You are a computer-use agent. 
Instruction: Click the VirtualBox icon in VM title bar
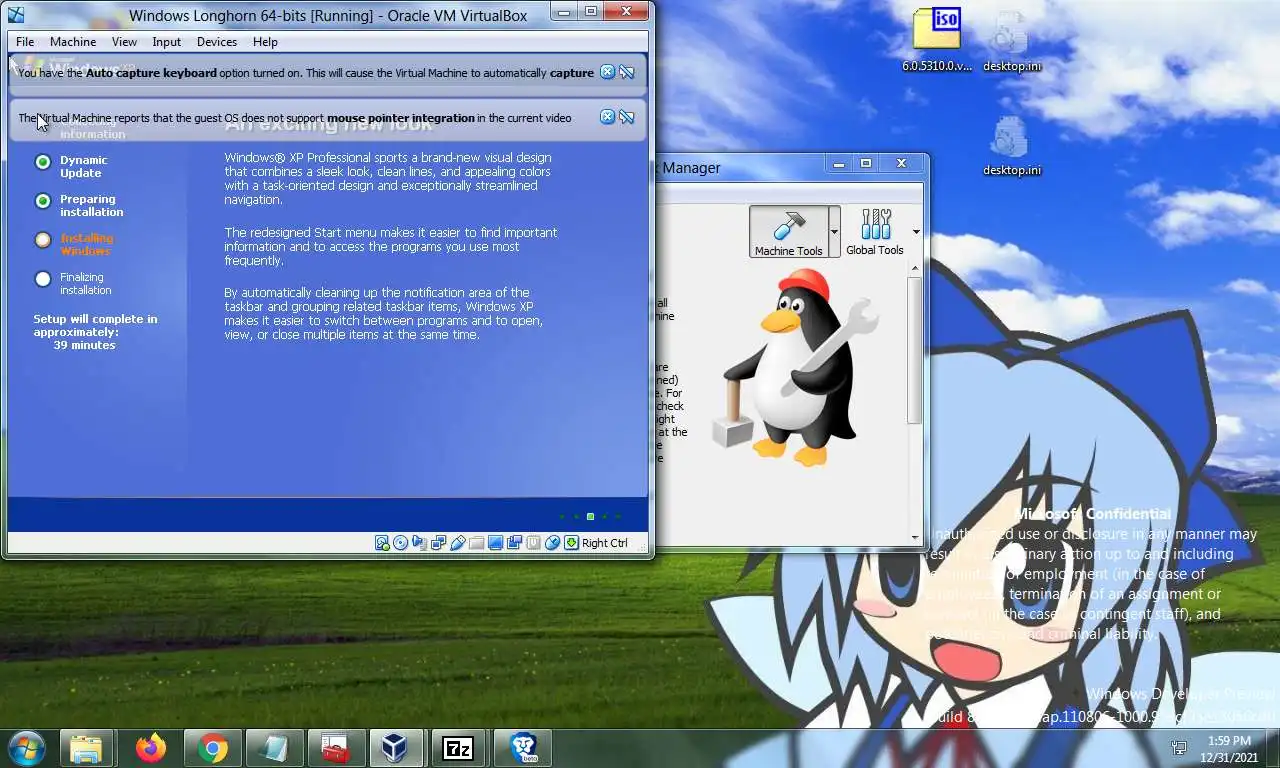(x=16, y=14)
